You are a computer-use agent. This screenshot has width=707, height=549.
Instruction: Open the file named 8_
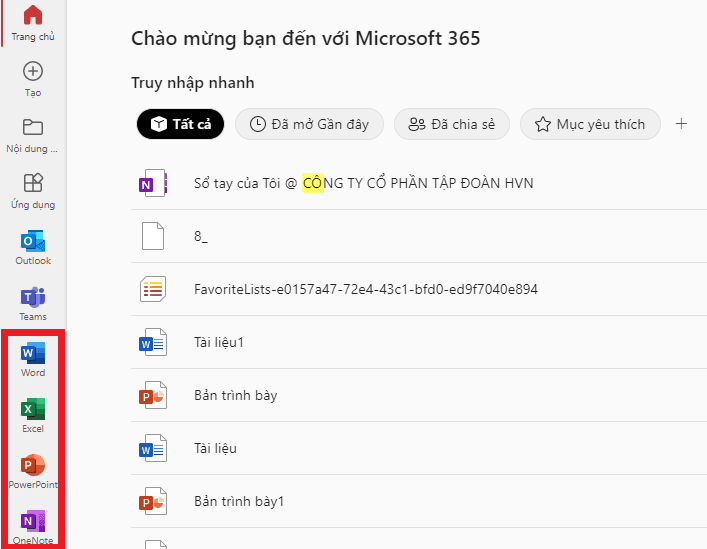pos(201,236)
